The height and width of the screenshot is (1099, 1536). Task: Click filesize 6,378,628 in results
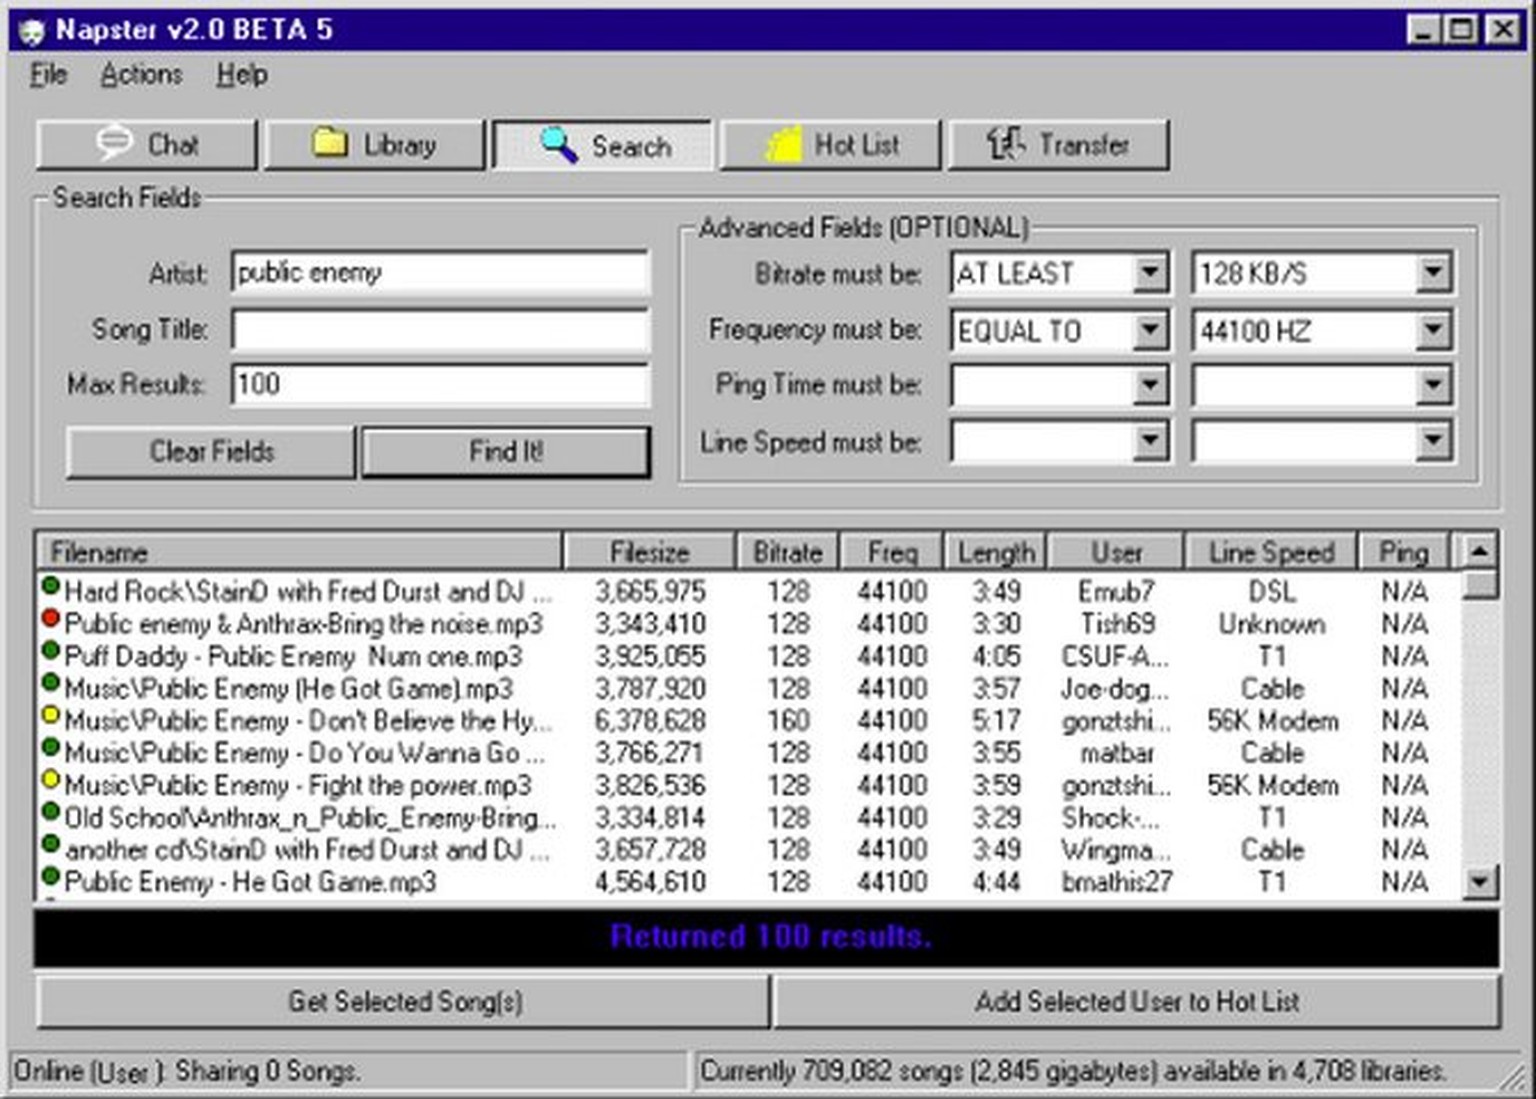(650, 721)
